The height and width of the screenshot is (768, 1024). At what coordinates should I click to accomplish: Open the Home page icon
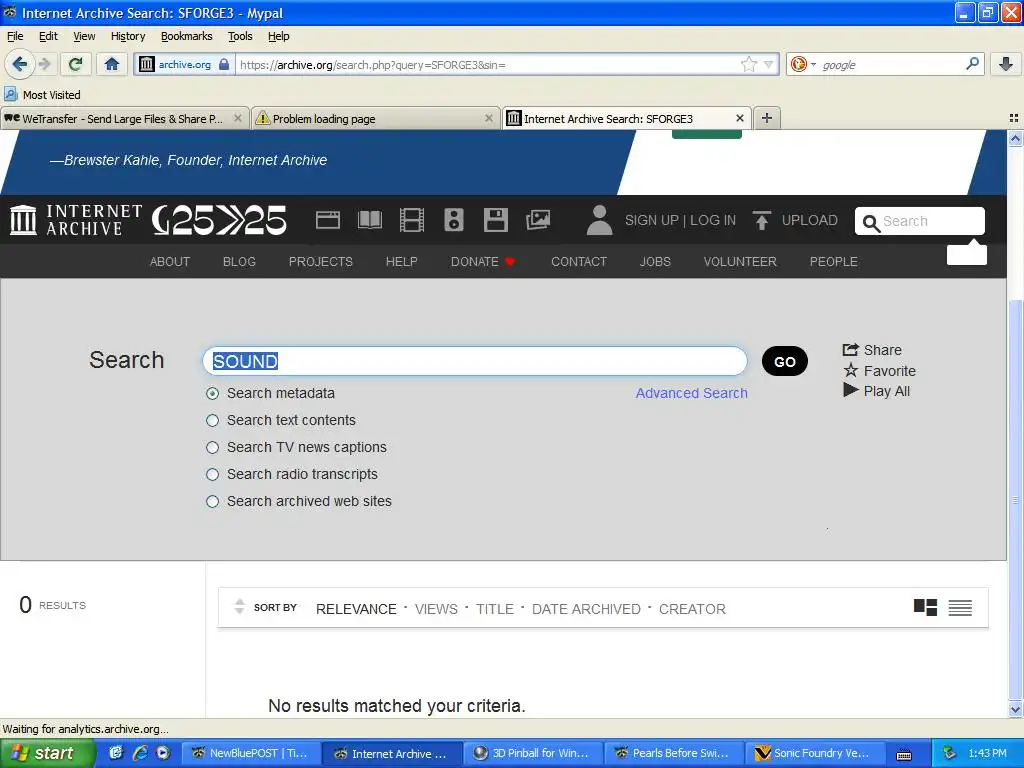coord(112,64)
